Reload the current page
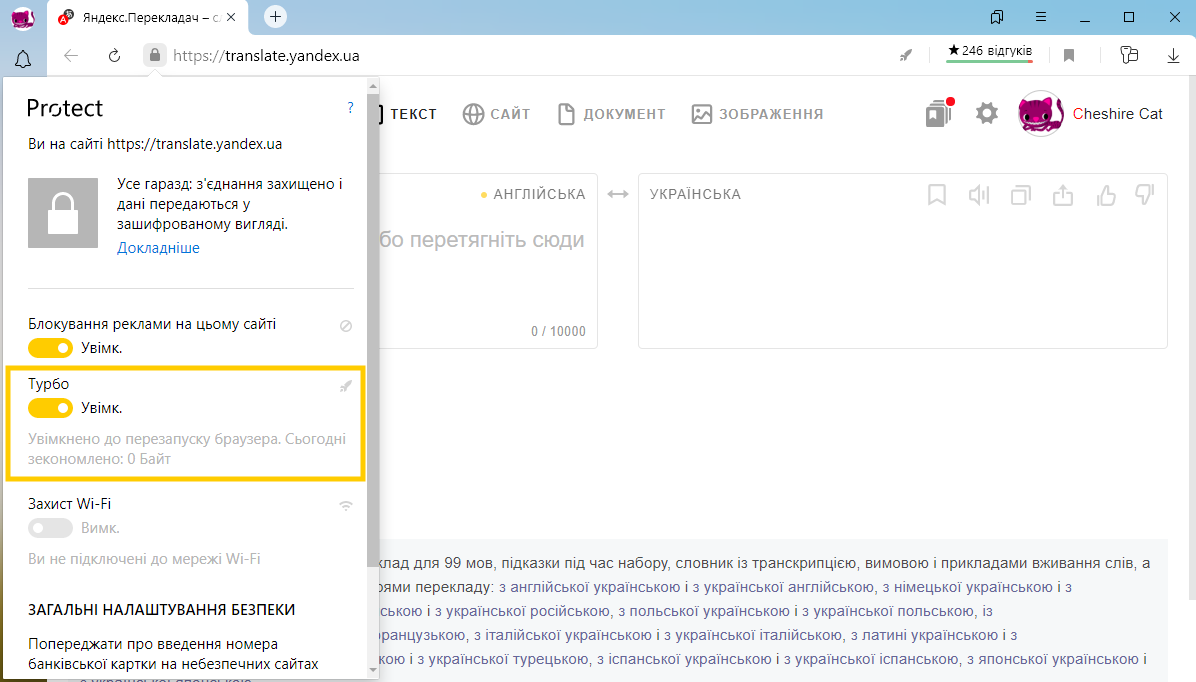The height and width of the screenshot is (682, 1196). point(114,56)
